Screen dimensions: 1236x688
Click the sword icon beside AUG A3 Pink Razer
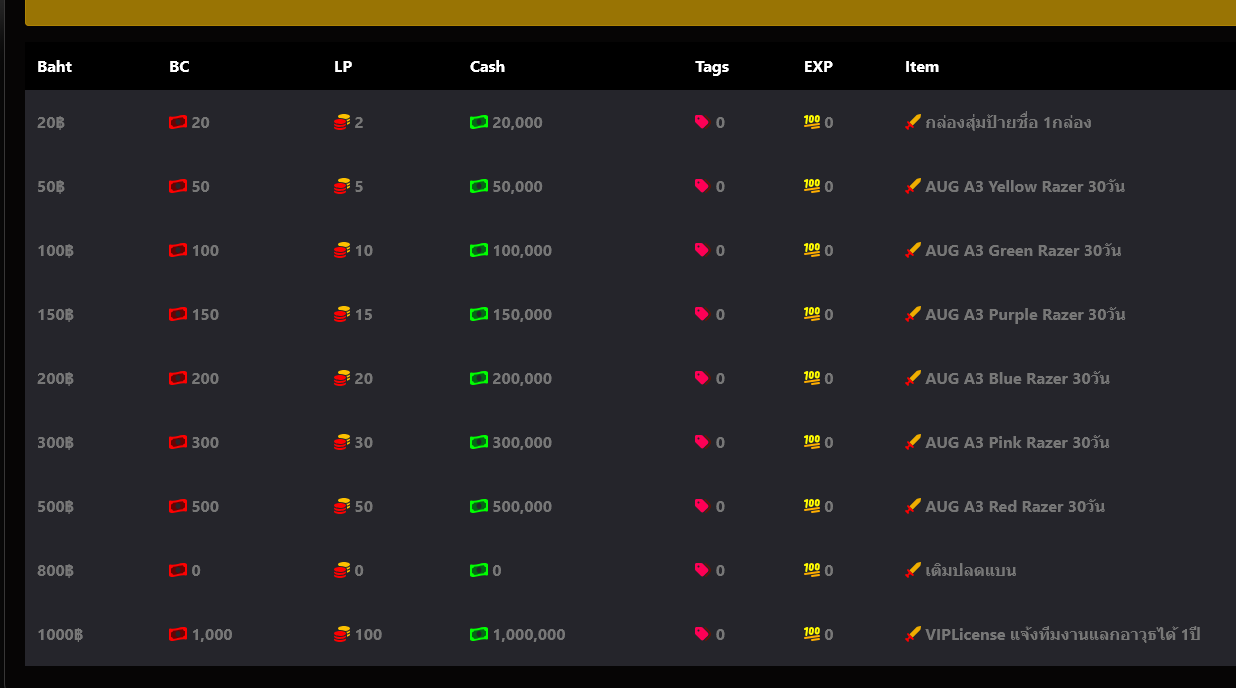click(x=912, y=442)
